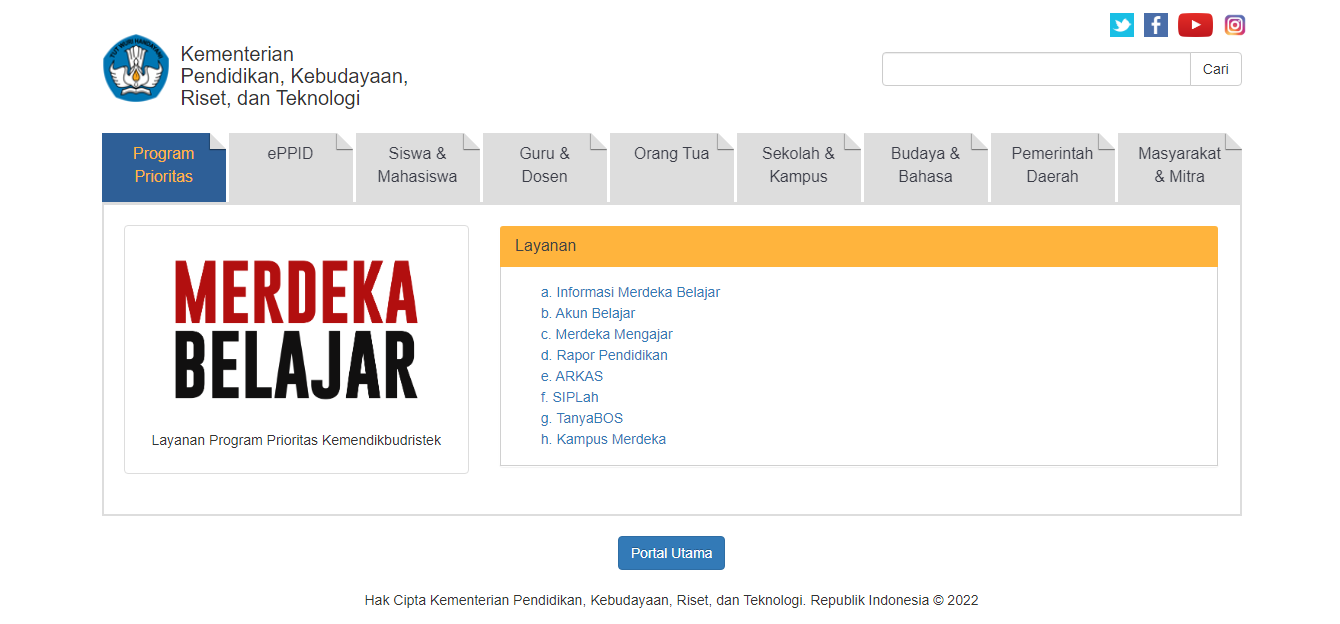Viewport: 1340px width, 624px height.
Task: Select the Program Prioritas tab
Action: click(164, 167)
